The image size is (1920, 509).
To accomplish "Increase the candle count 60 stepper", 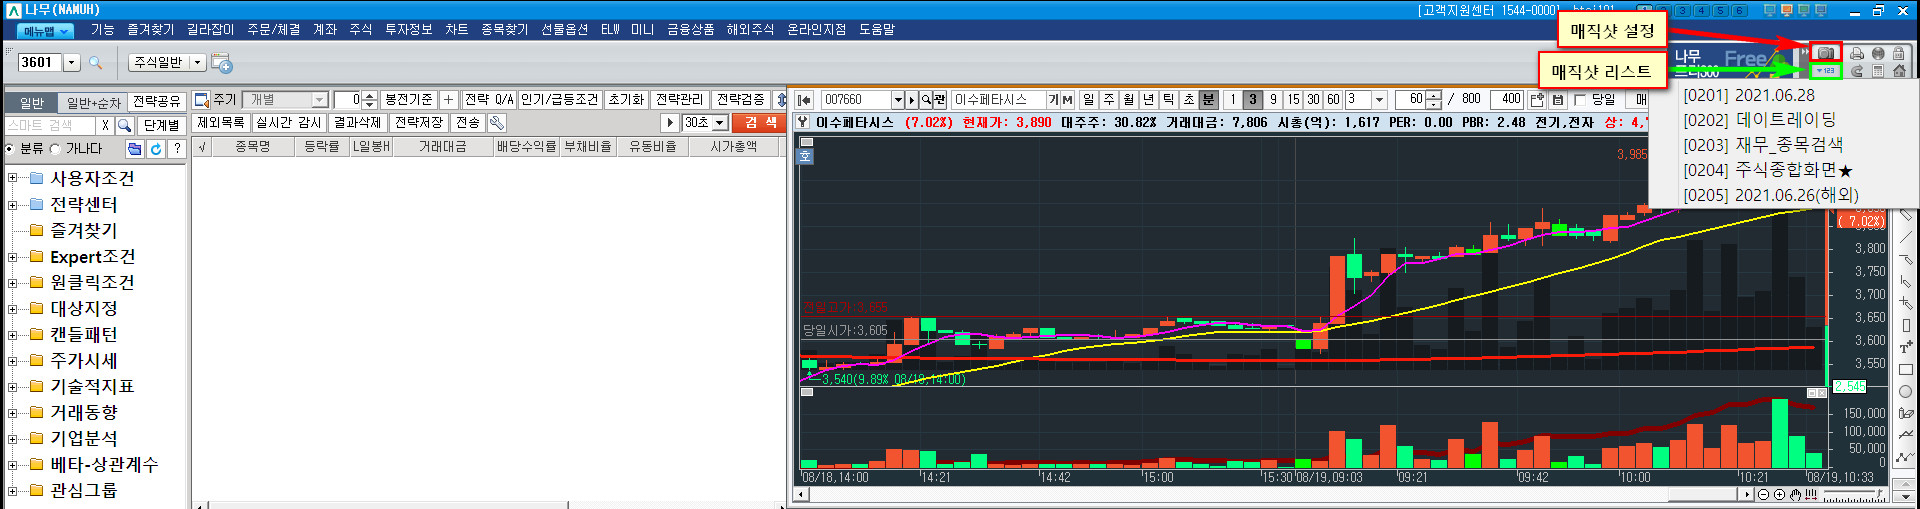I will tap(1435, 96).
